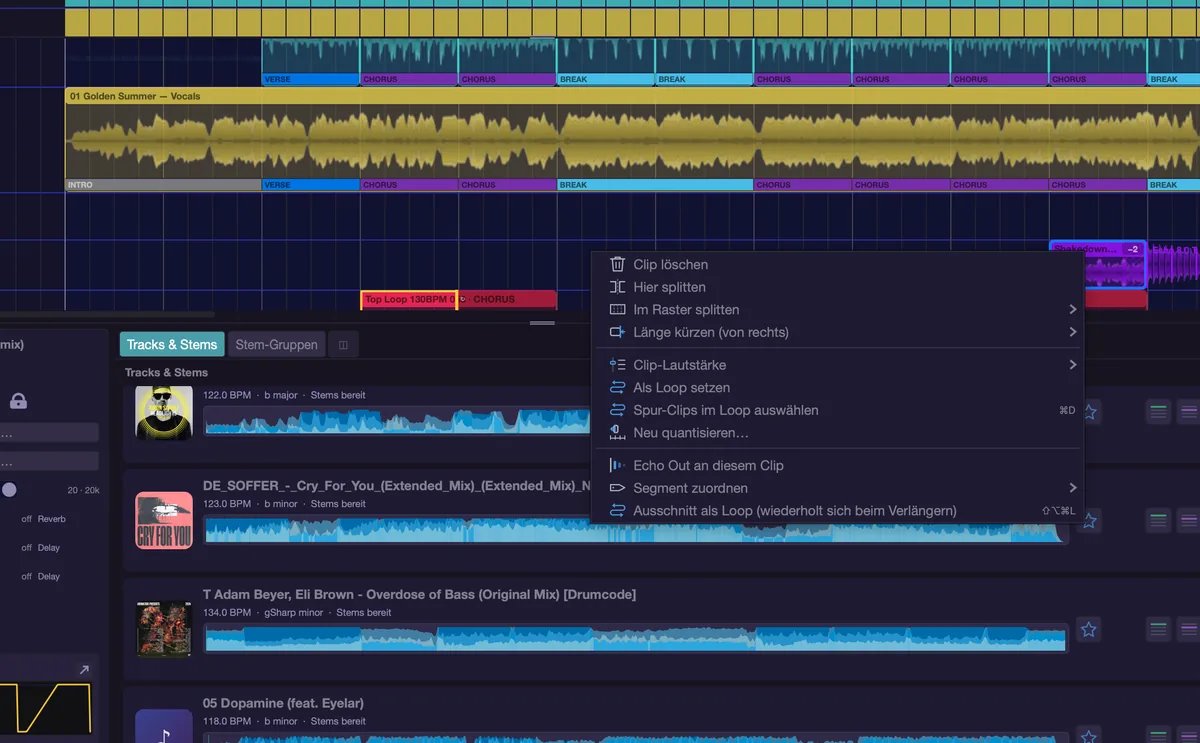This screenshot has height=743, width=1200.
Task: Click the split icon beside Hier splitten
Action: point(617,287)
